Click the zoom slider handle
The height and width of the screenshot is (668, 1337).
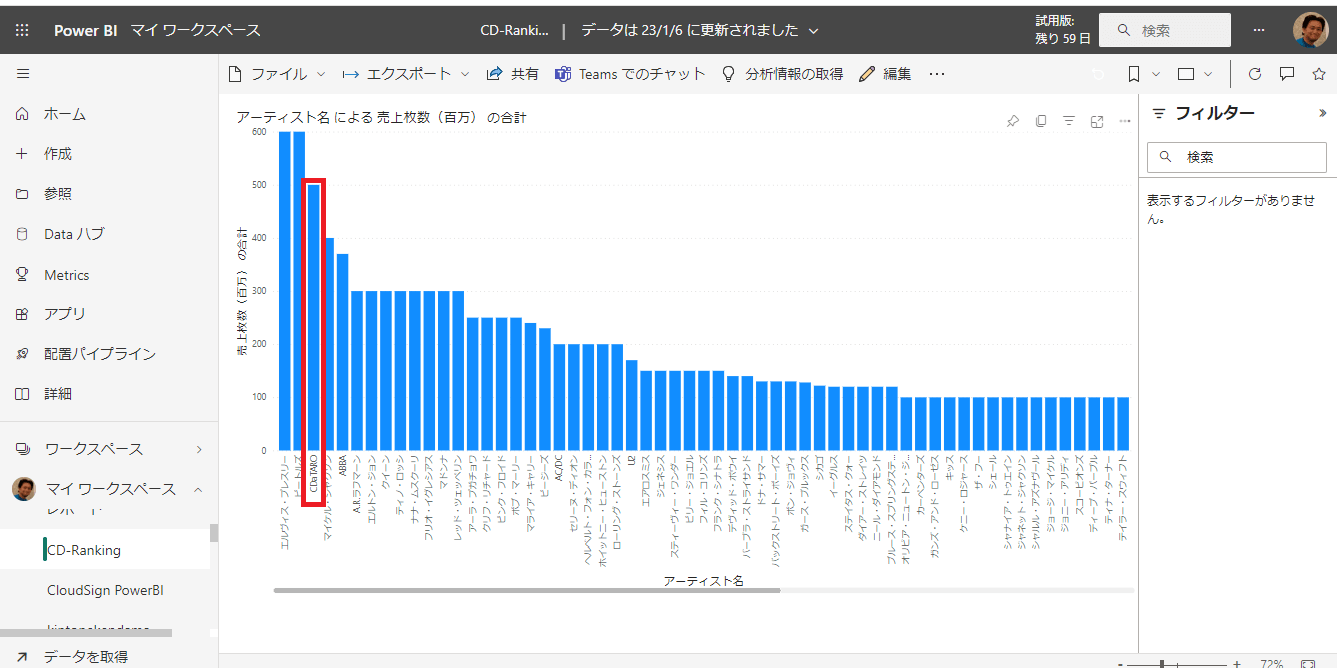point(1161,664)
